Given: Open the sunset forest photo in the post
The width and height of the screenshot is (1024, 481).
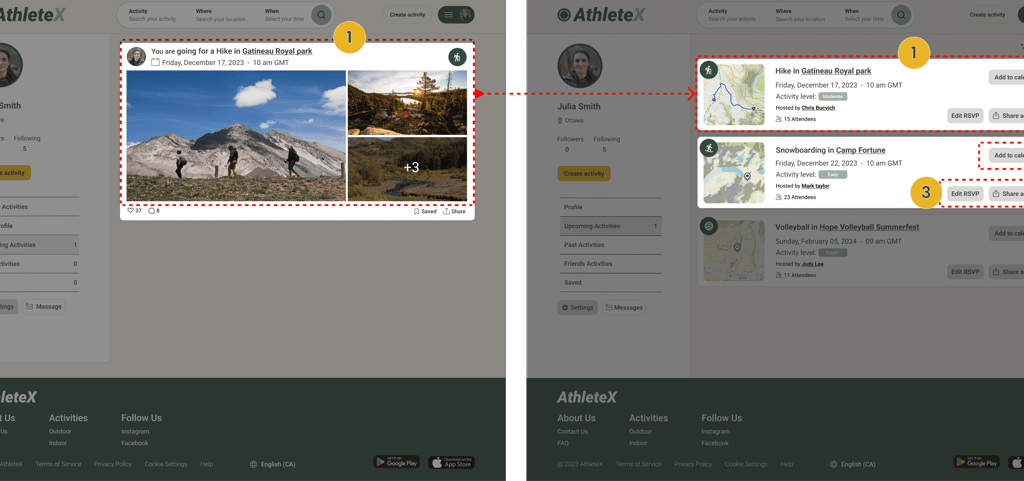Looking at the screenshot, I should point(408,102).
